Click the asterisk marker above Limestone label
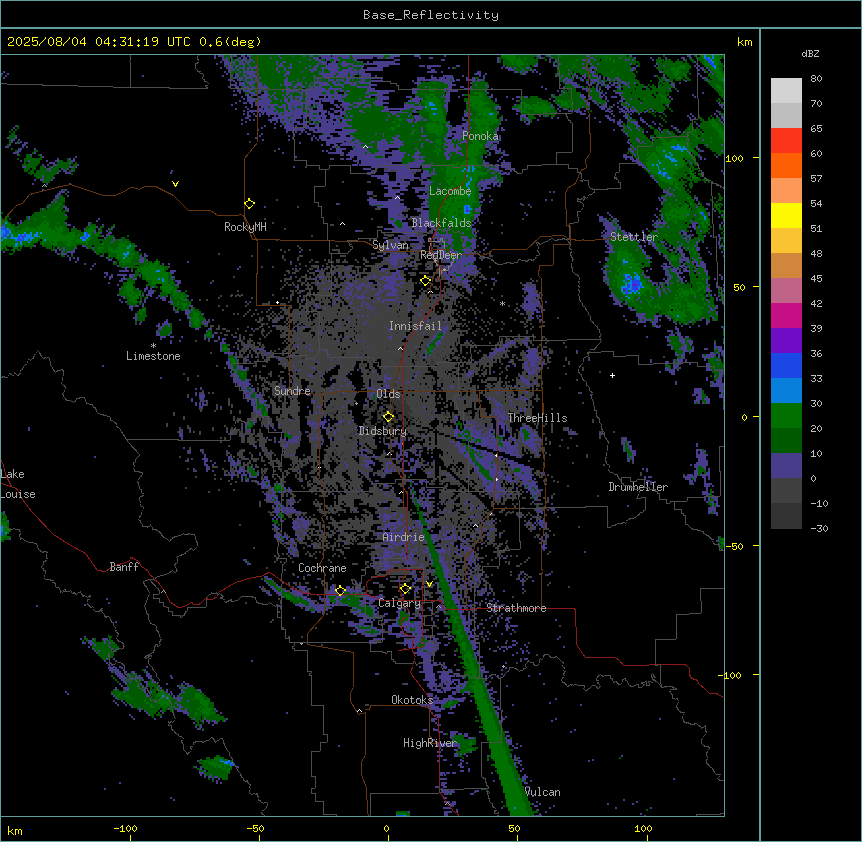Image resolution: width=862 pixels, height=842 pixels. [x=153, y=345]
